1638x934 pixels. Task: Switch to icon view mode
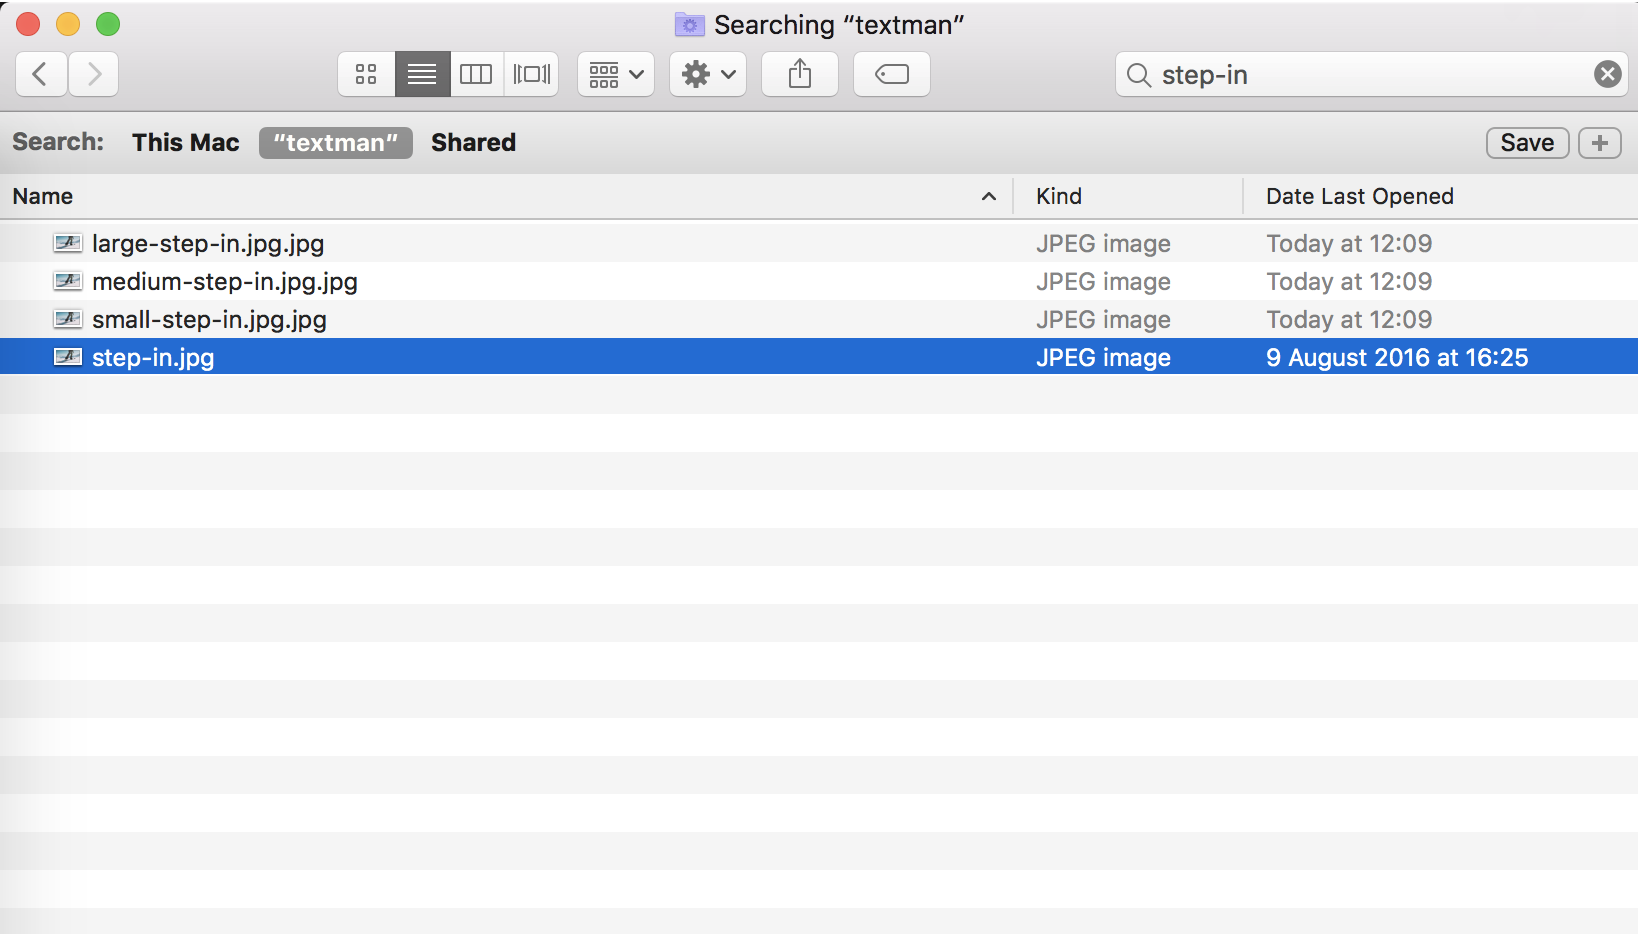click(x=366, y=75)
